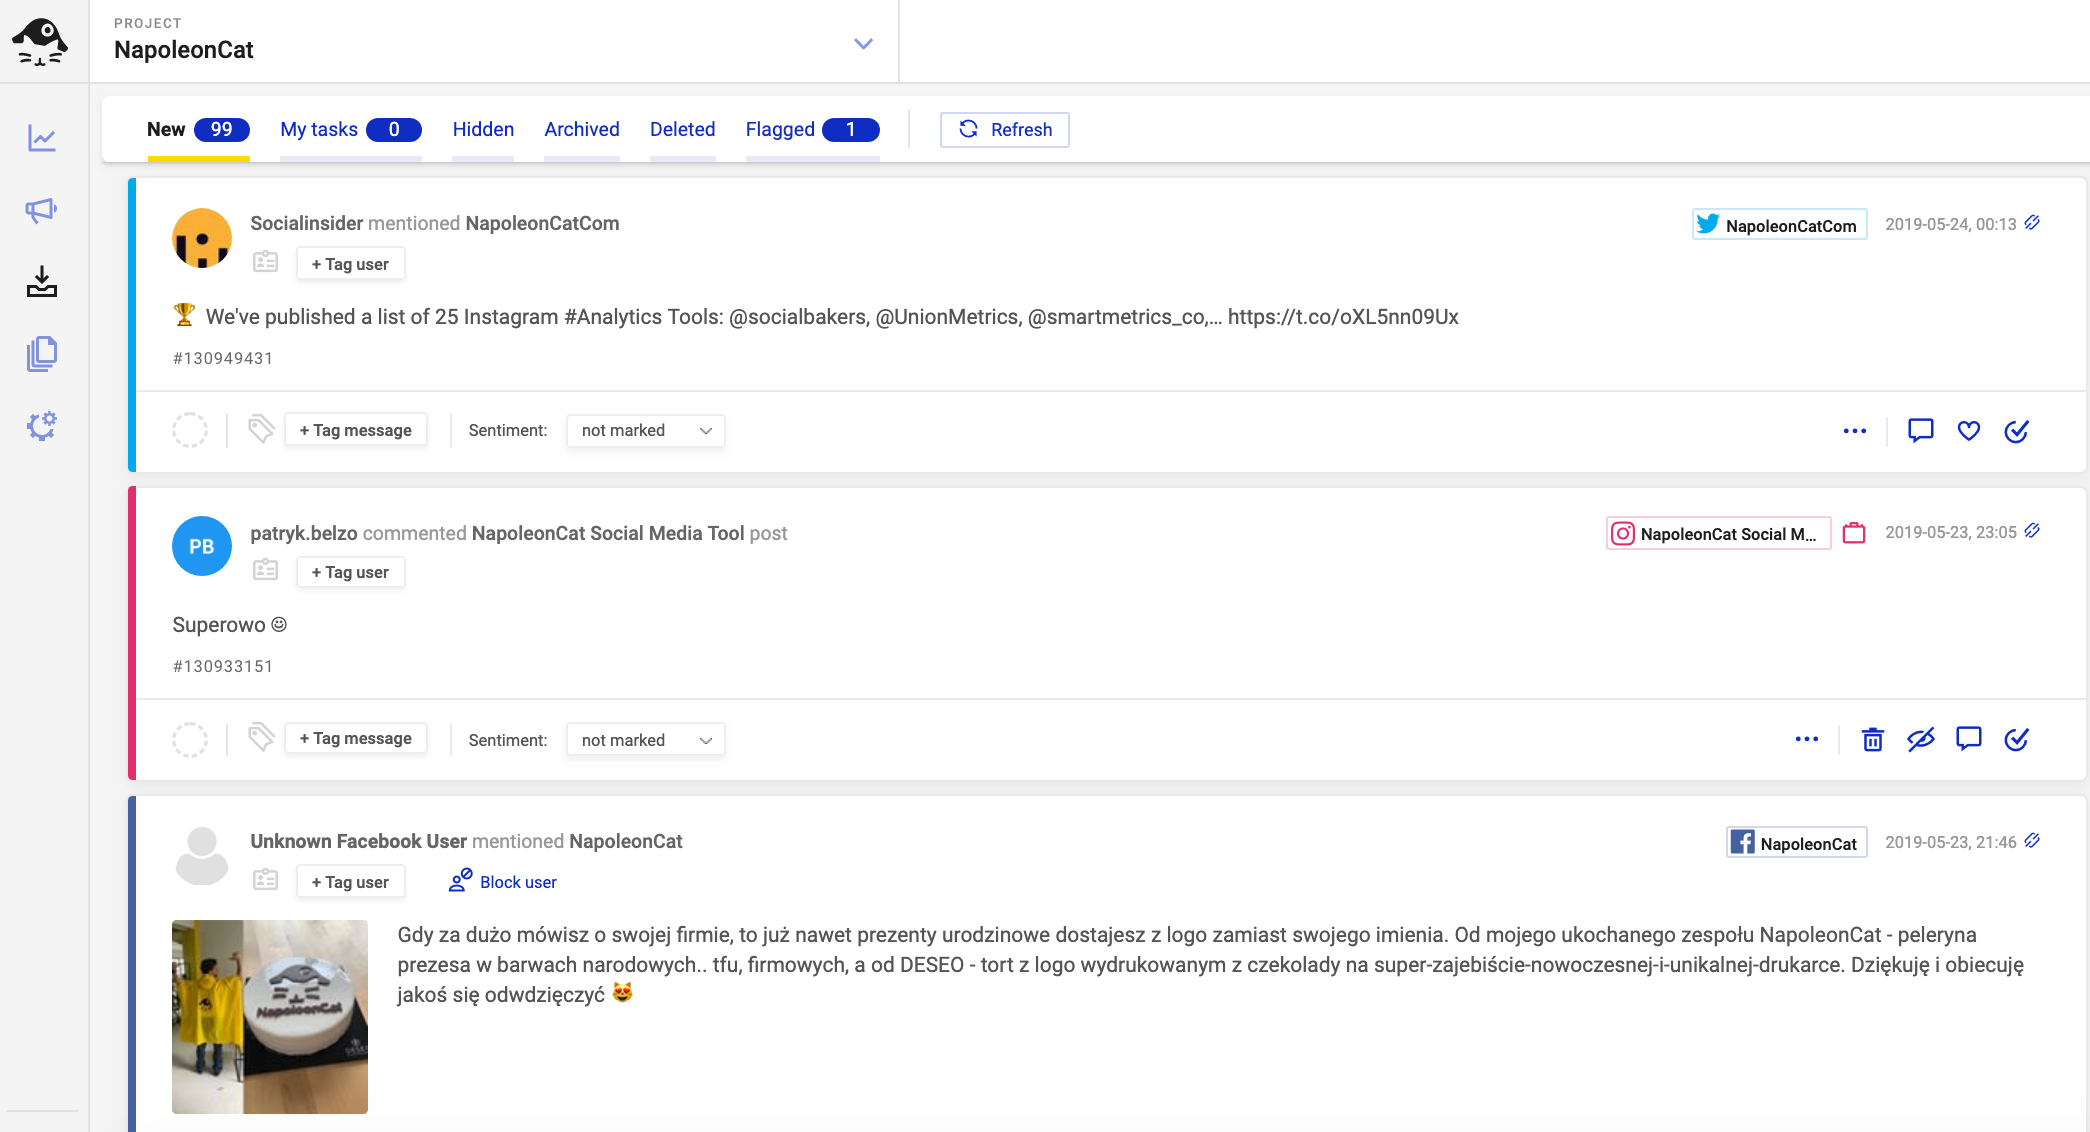The width and height of the screenshot is (2090, 1132).
Task: Expand the NapoleonCat project dropdown chevron
Action: point(863,44)
